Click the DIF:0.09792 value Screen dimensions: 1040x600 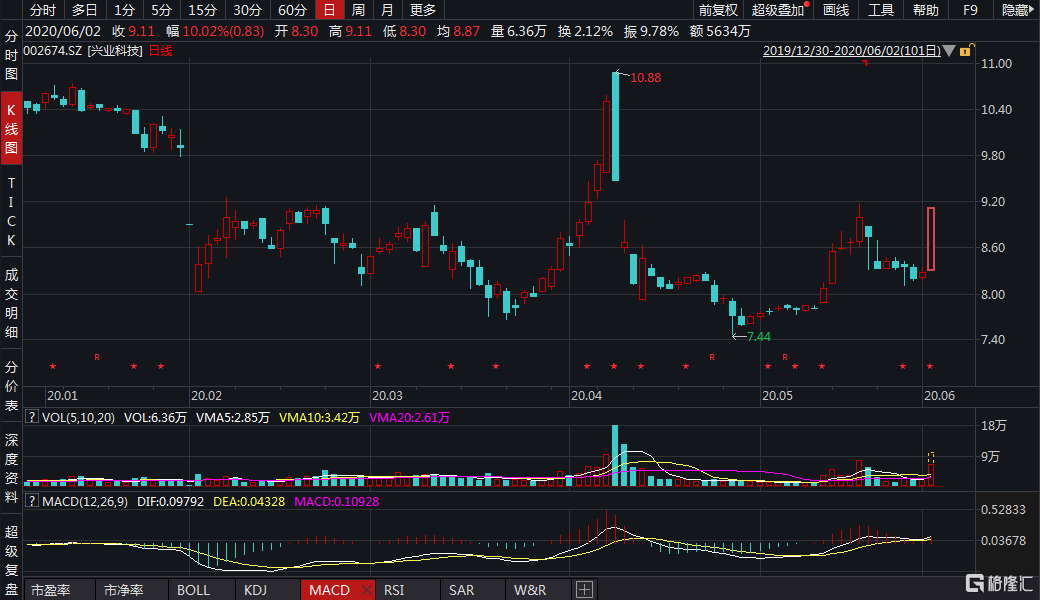coord(170,501)
